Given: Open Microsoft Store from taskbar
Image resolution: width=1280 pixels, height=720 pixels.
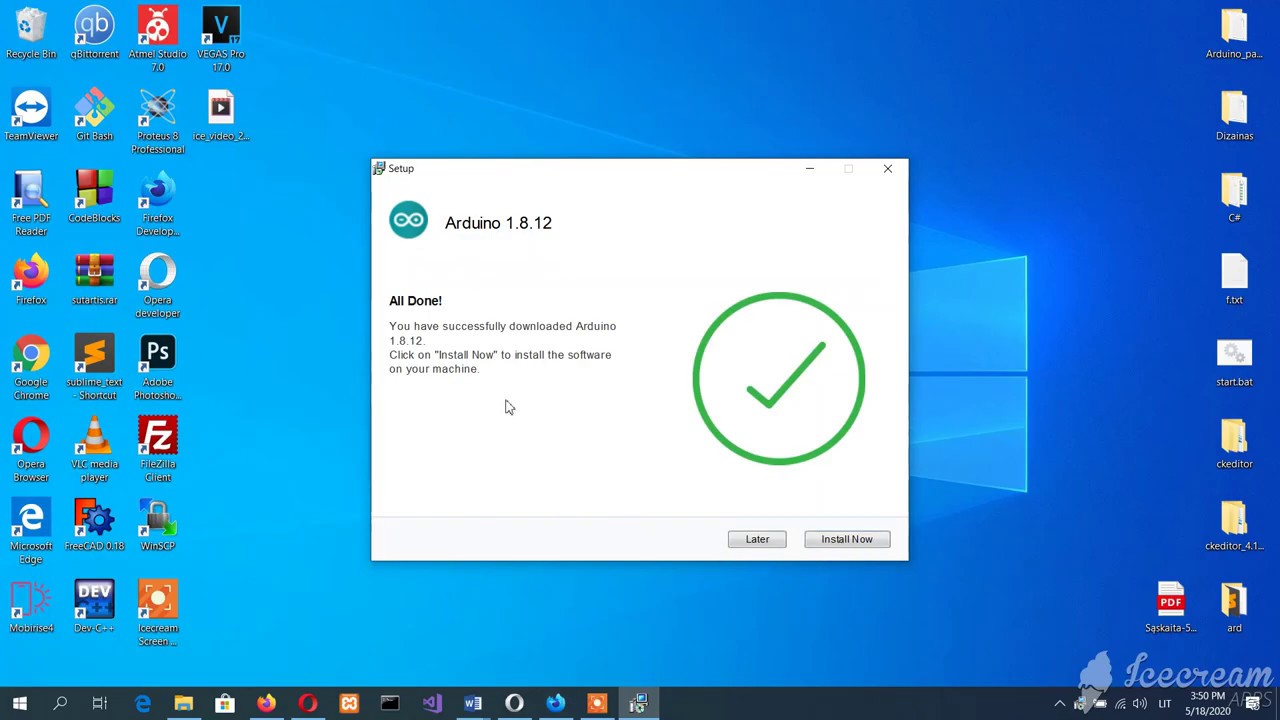Looking at the screenshot, I should (x=225, y=704).
